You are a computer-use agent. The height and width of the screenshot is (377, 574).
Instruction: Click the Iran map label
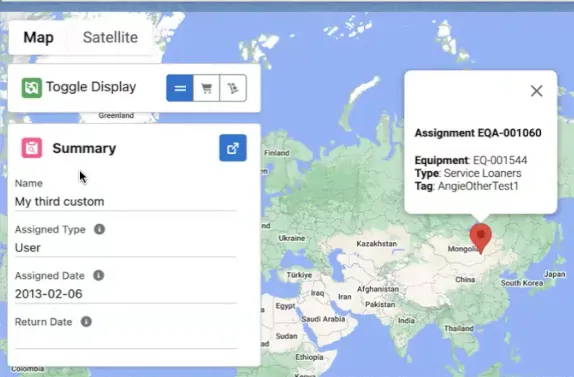click(345, 297)
